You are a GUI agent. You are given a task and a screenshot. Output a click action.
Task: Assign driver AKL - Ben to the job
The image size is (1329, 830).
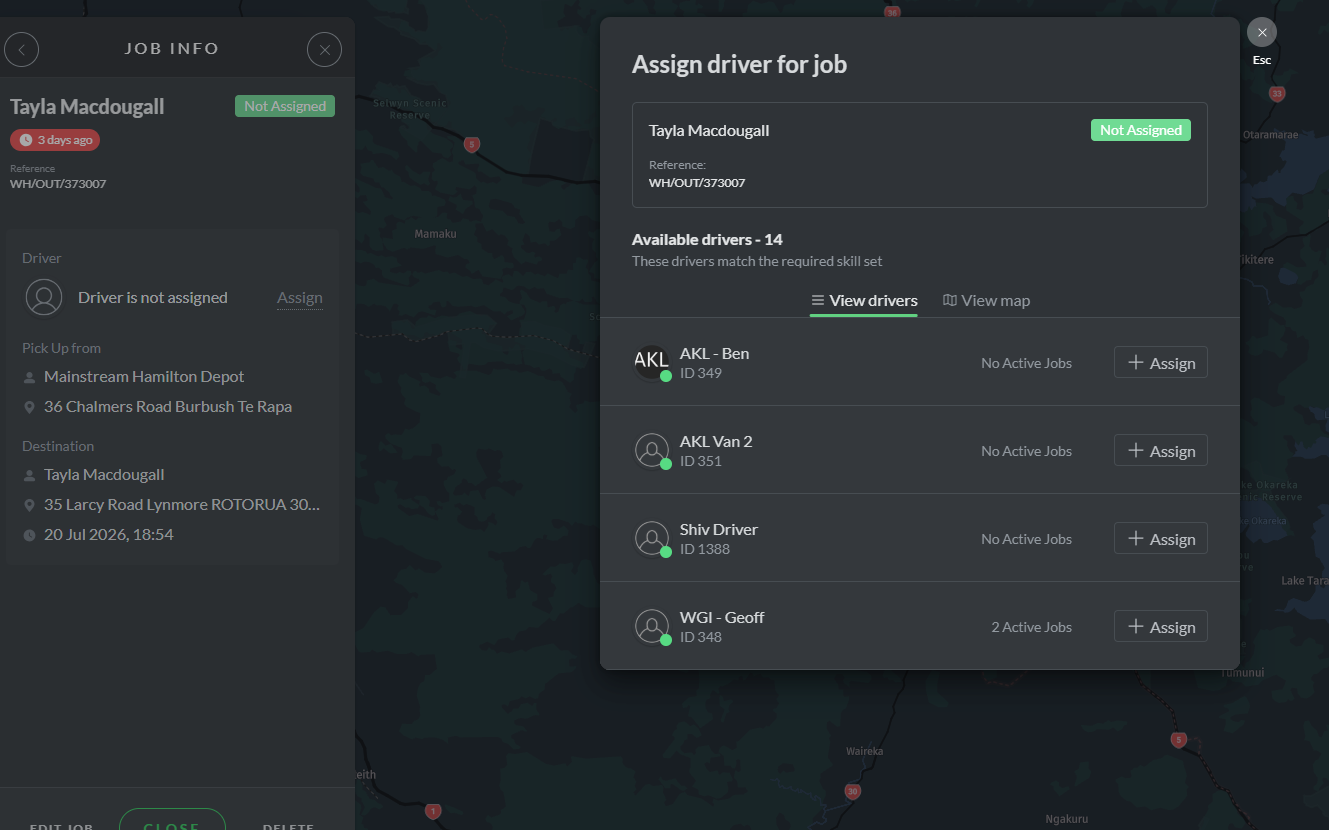(1161, 363)
